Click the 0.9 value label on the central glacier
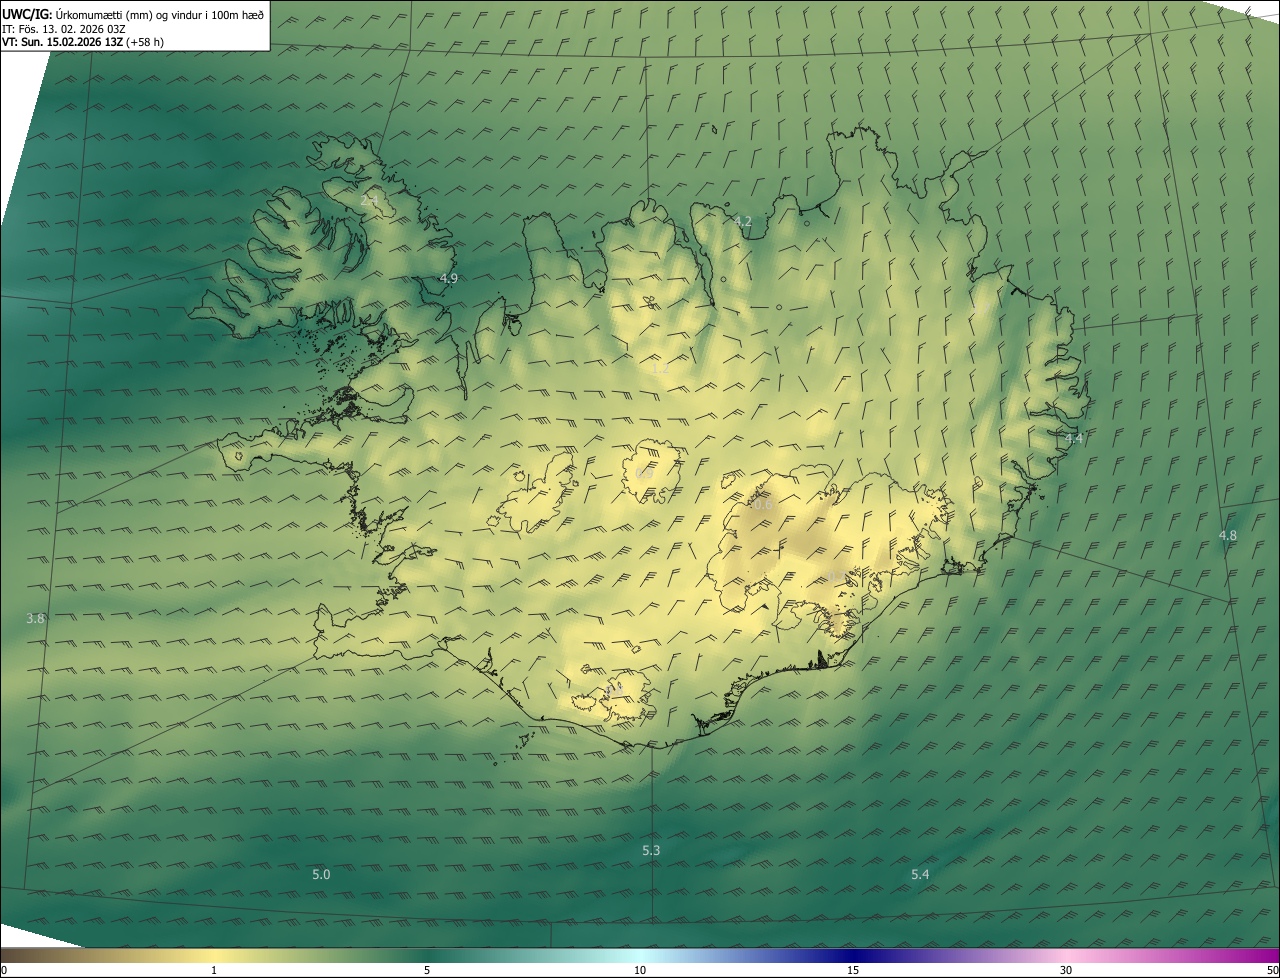This screenshot has width=1280, height=978. (x=644, y=473)
